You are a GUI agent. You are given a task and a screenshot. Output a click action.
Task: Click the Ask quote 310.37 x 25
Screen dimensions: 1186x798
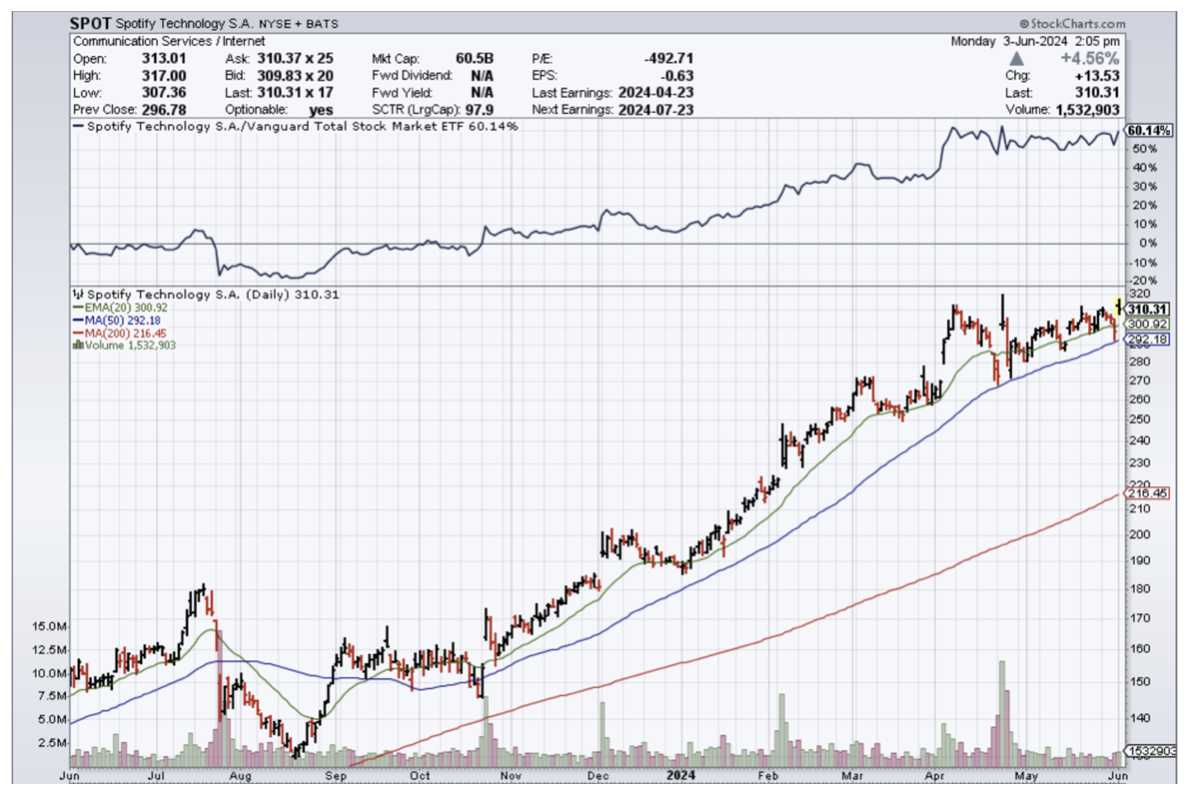pos(295,58)
